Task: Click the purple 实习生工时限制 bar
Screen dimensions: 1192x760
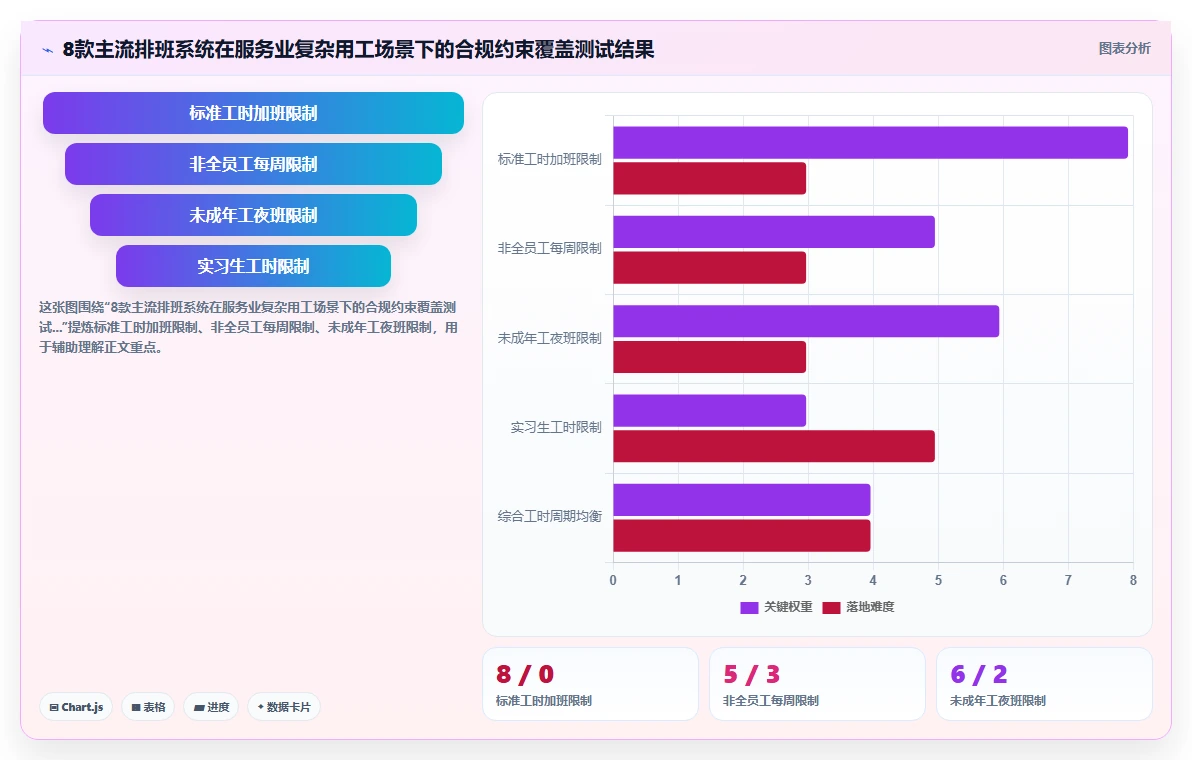Action: coord(709,410)
